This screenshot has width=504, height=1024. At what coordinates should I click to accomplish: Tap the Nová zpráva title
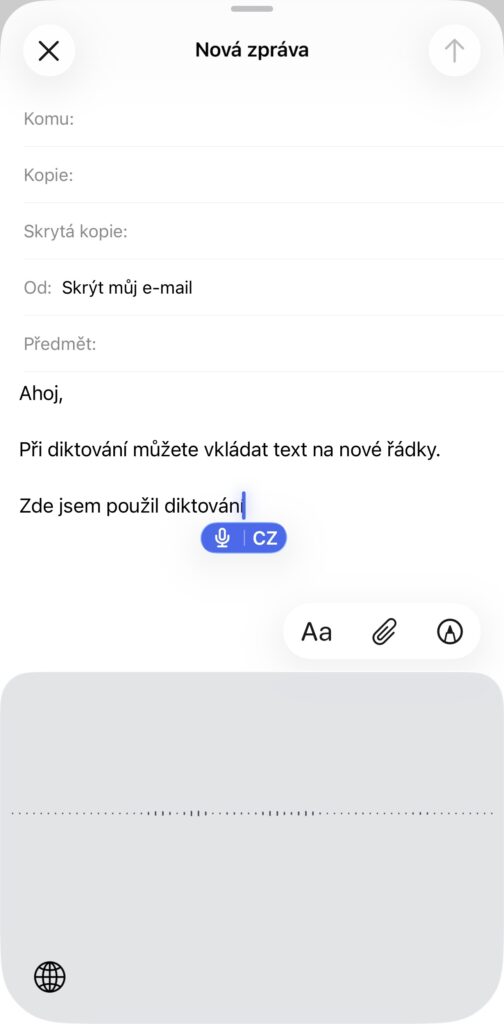[x=252, y=50]
